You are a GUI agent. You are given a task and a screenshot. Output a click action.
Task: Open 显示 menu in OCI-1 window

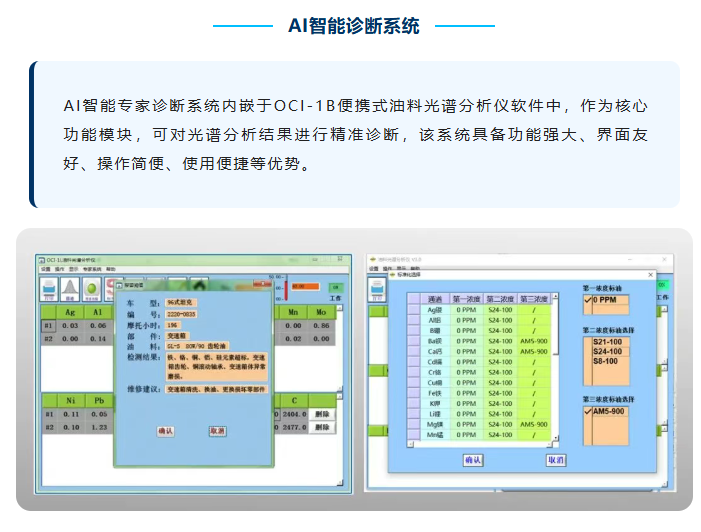pyautogui.click(x=73, y=269)
